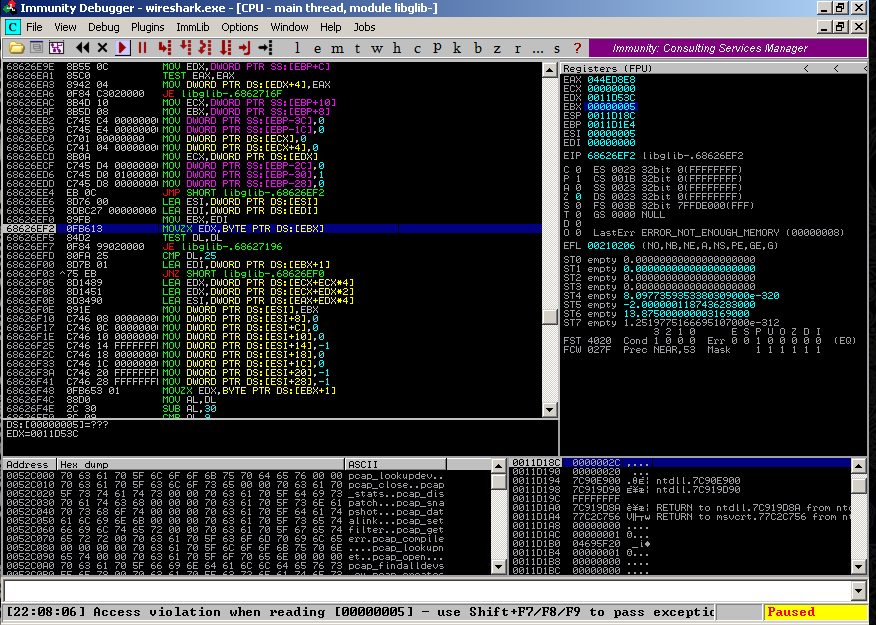The width and height of the screenshot is (876, 625).
Task: Click the red question mark help icon
Action: coord(577,48)
